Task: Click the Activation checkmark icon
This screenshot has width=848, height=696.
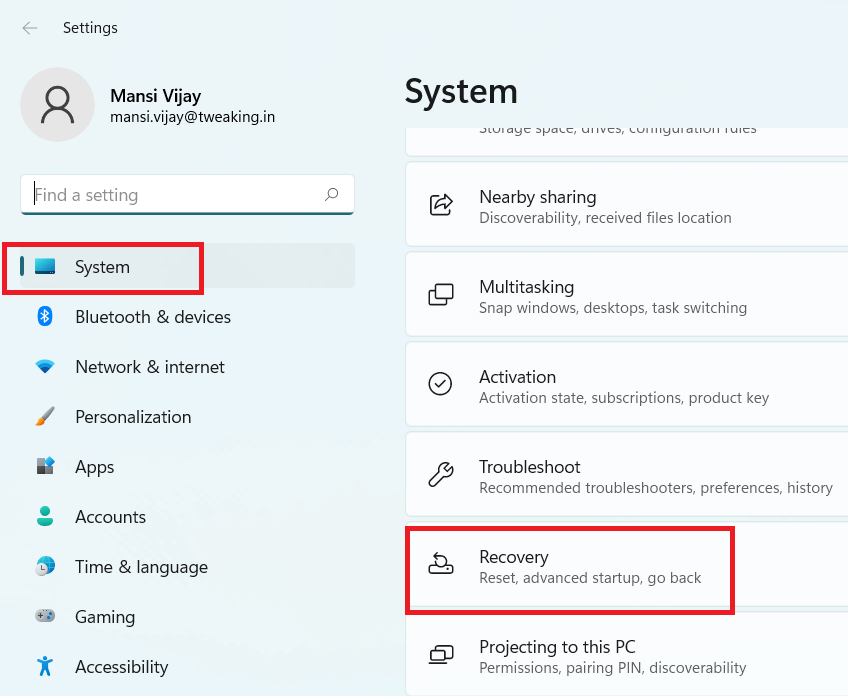Action: (440, 384)
